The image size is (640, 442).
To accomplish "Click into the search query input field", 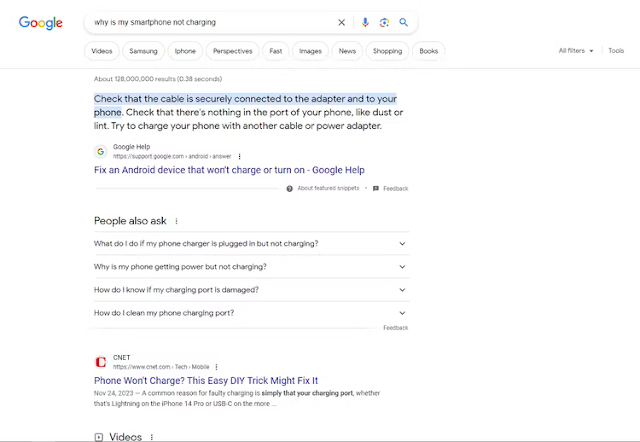I will (x=212, y=22).
